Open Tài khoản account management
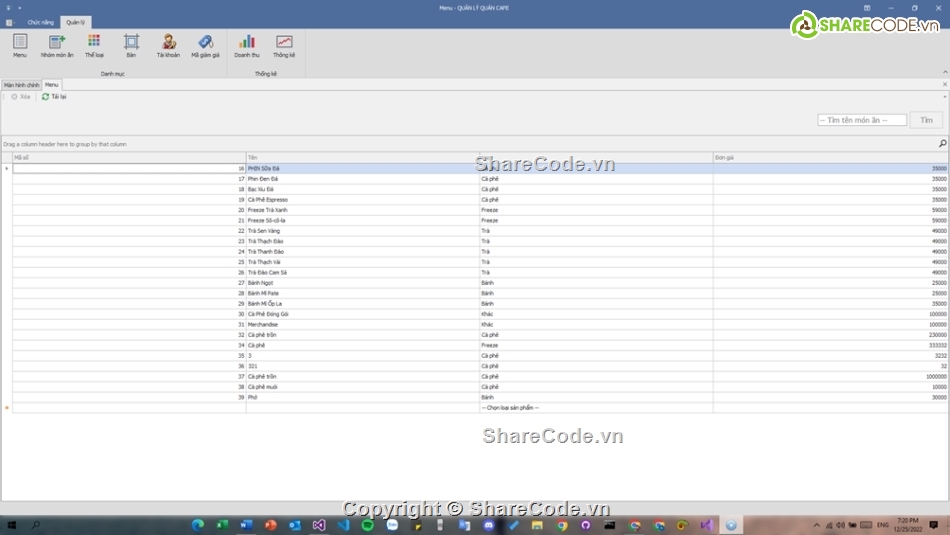Screen dimensions: 950x535 pos(168,42)
